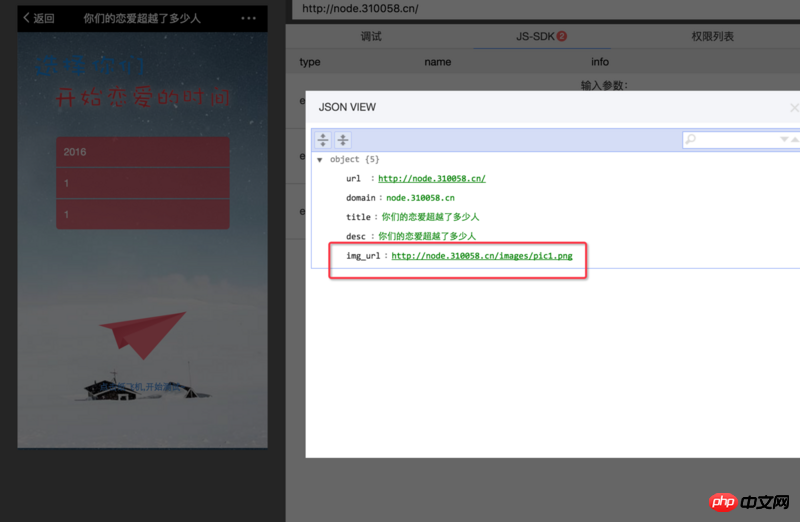Image resolution: width=800 pixels, height=522 pixels.
Task: Open the year picker showing 2016
Action: click(143, 152)
